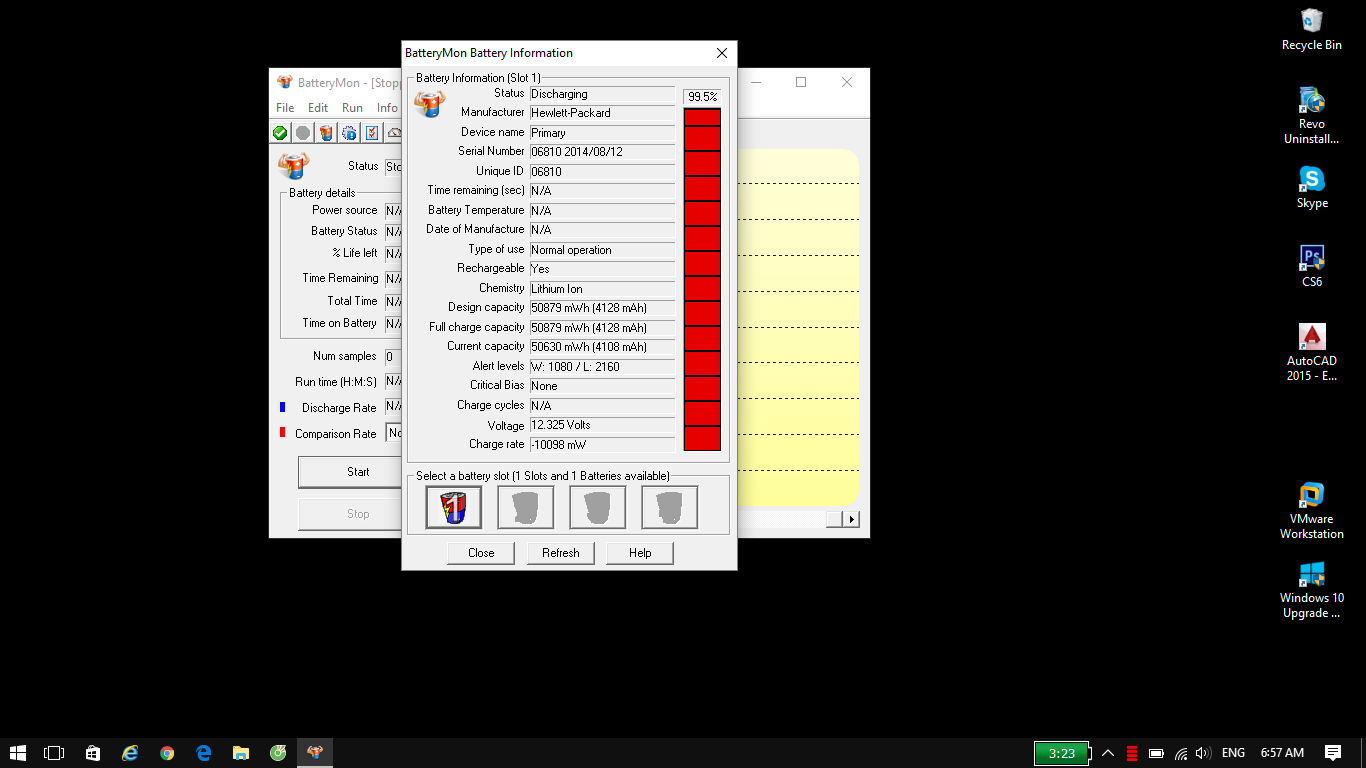Click the Help button
Screen dimensions: 1366x768
(640, 553)
